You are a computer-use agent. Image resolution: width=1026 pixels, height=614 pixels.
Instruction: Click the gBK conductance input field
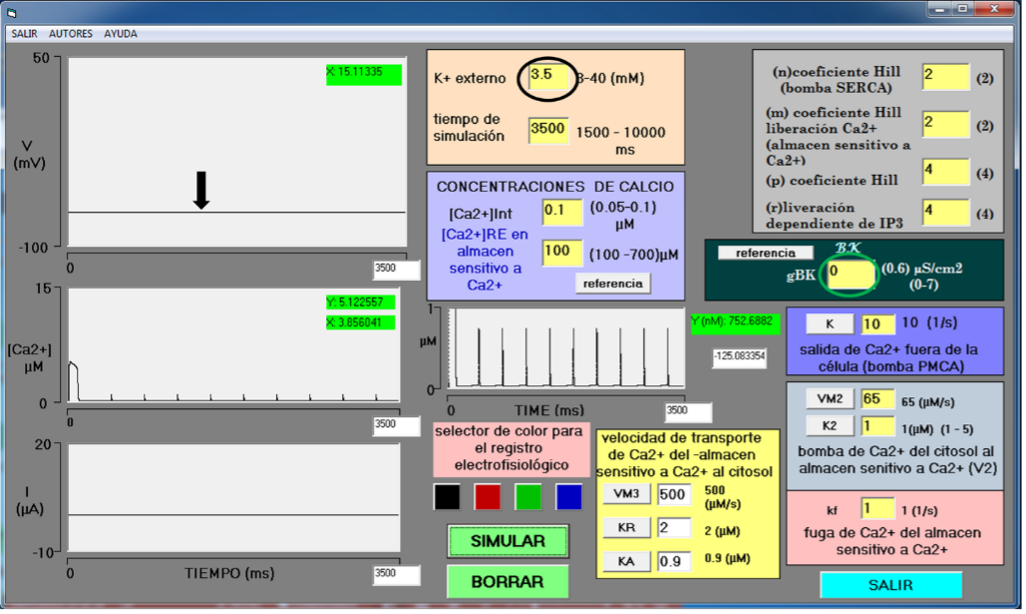coord(850,274)
